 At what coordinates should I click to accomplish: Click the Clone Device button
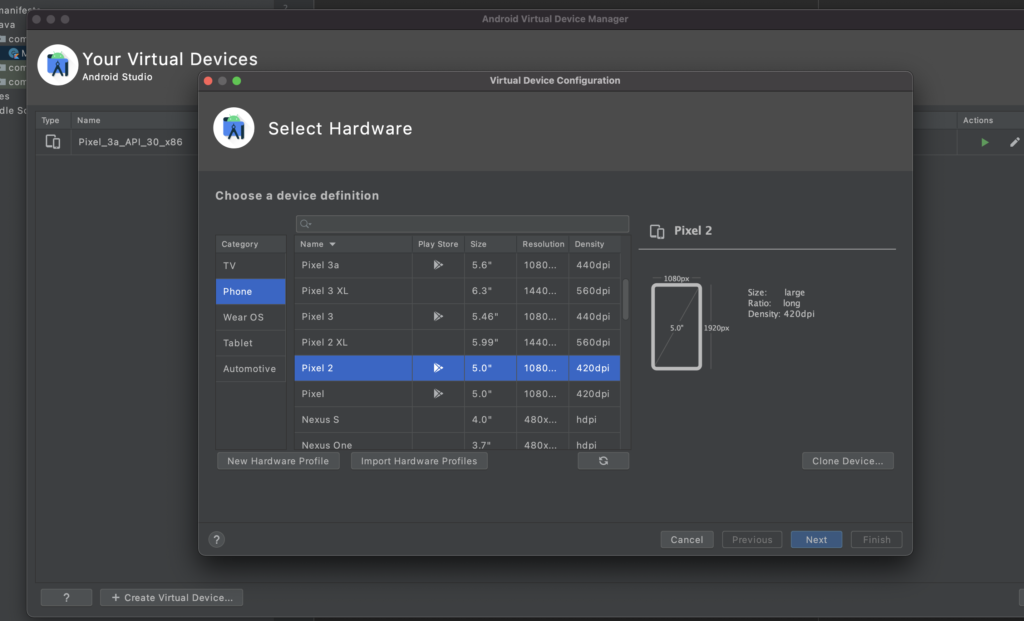point(848,461)
